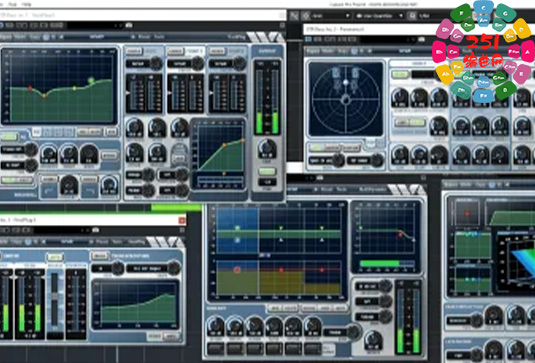535x363 pixels.
Task: Select the red node on MultiDynamics small curve
Action: point(401,234)
